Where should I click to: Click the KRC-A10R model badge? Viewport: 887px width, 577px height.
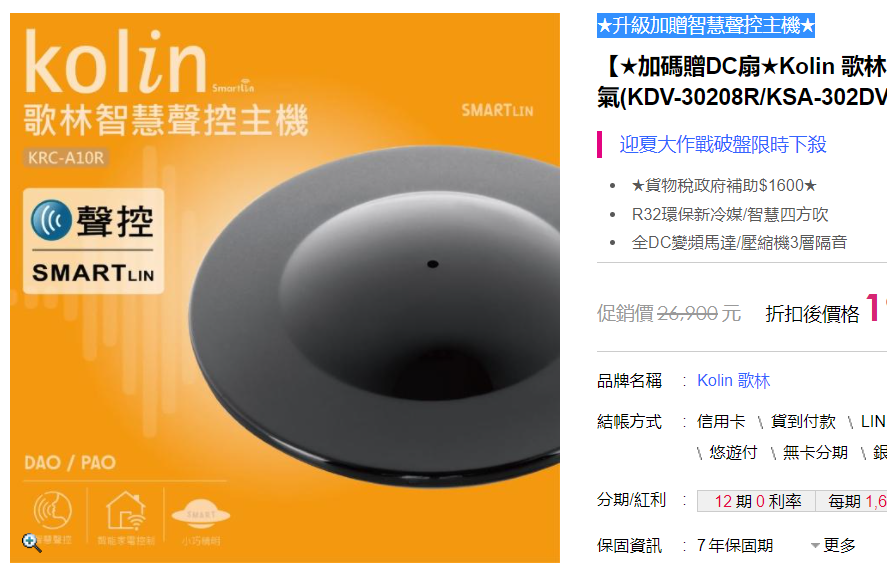click(66, 158)
